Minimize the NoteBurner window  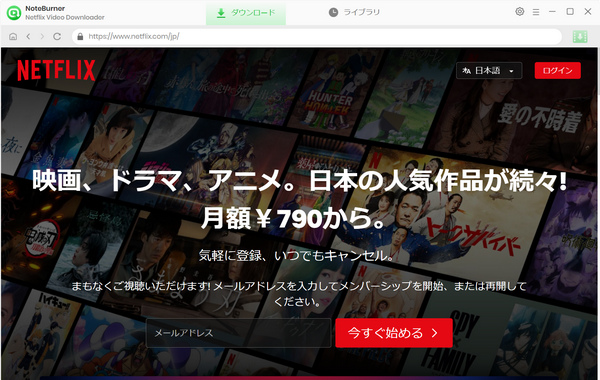click(x=552, y=12)
